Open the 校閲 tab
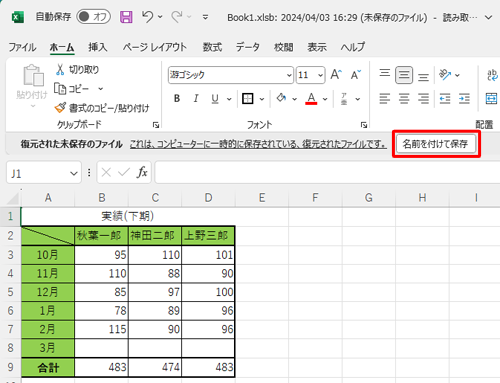 coord(283,47)
